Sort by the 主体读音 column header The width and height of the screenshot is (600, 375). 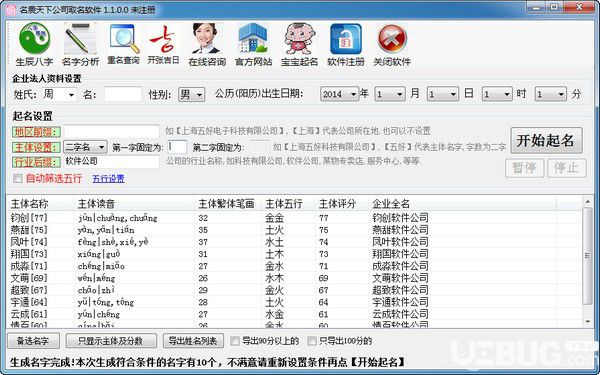[x=134, y=204]
